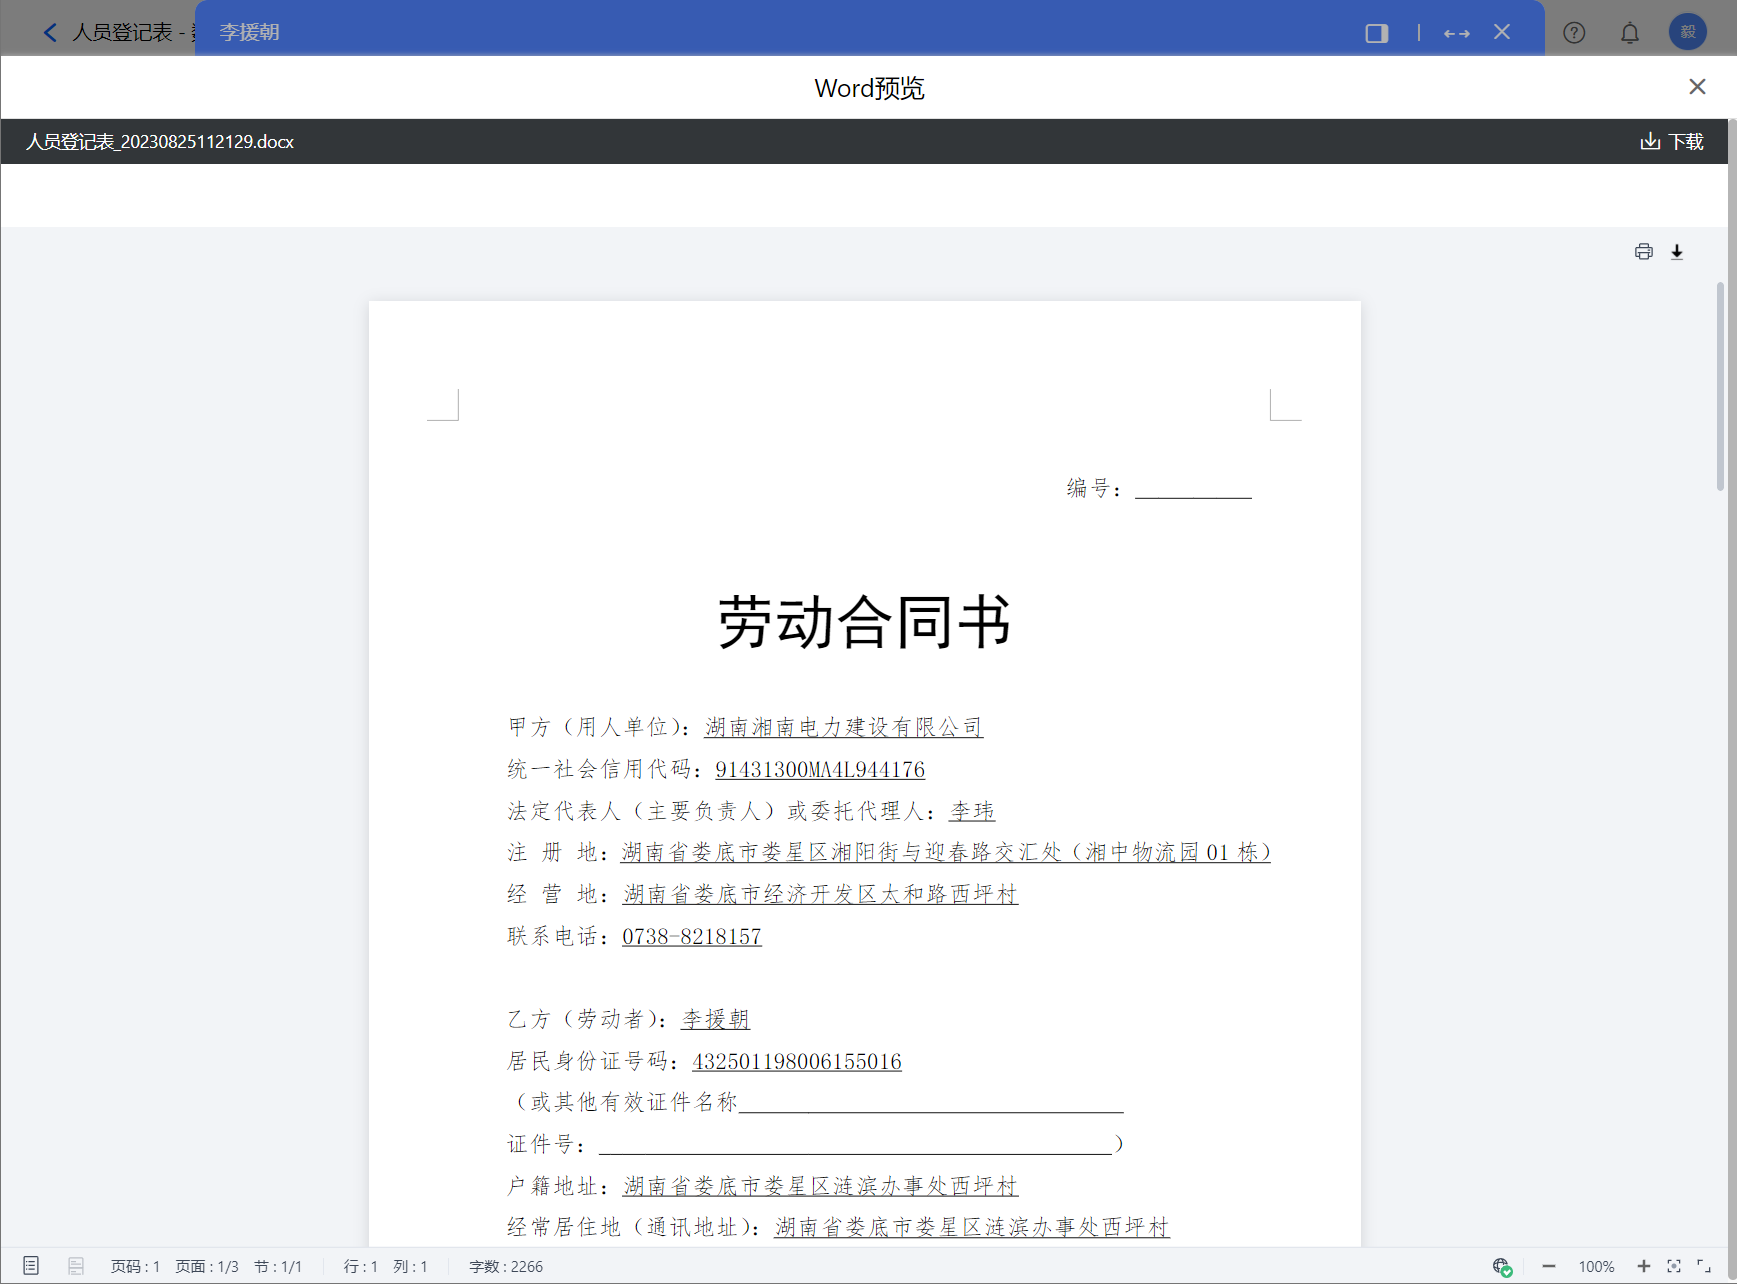1737x1284 pixels.
Task: Click the vertical scrollbar of the document
Action: pos(1720,387)
